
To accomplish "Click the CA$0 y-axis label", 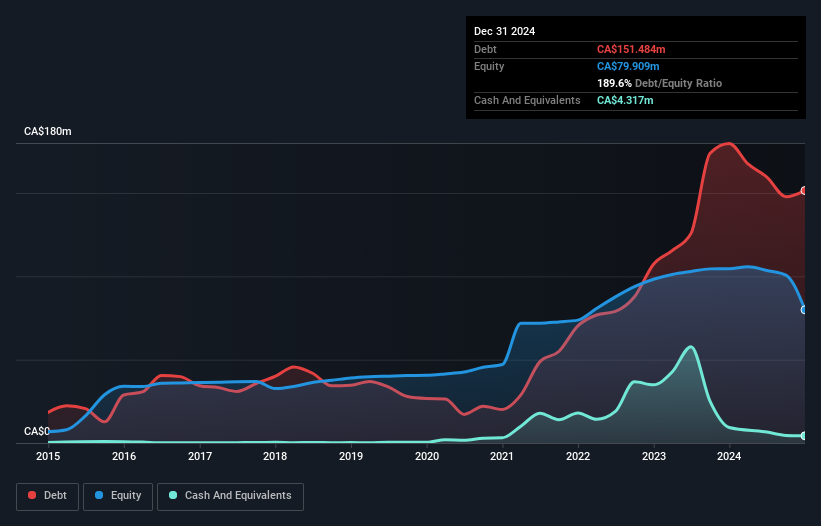I will [37, 431].
